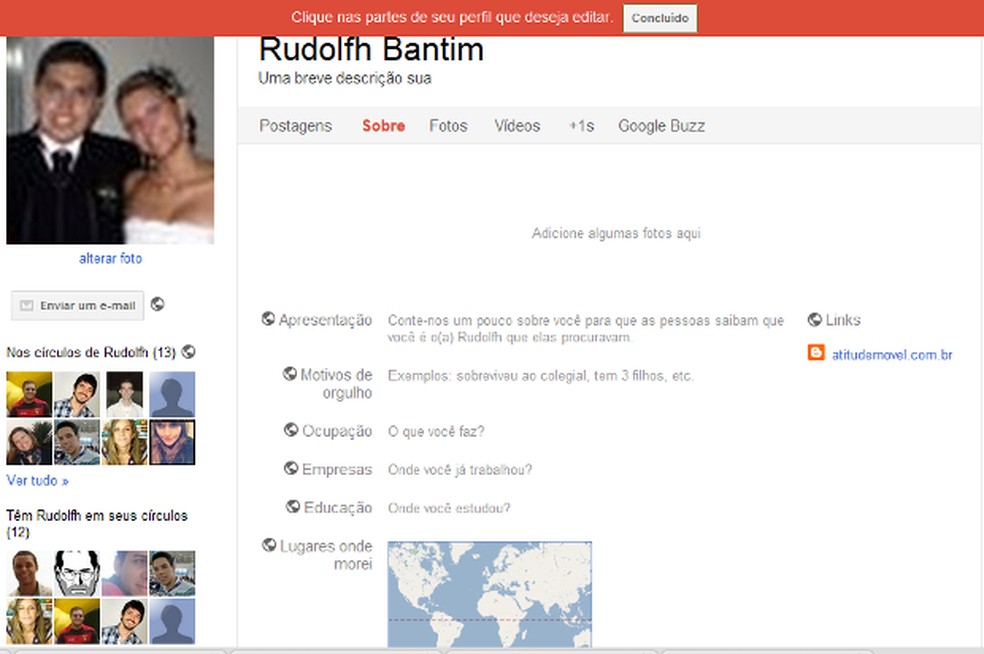The image size is (984, 654).
Task: Open the Vídeos tab
Action: (516, 126)
